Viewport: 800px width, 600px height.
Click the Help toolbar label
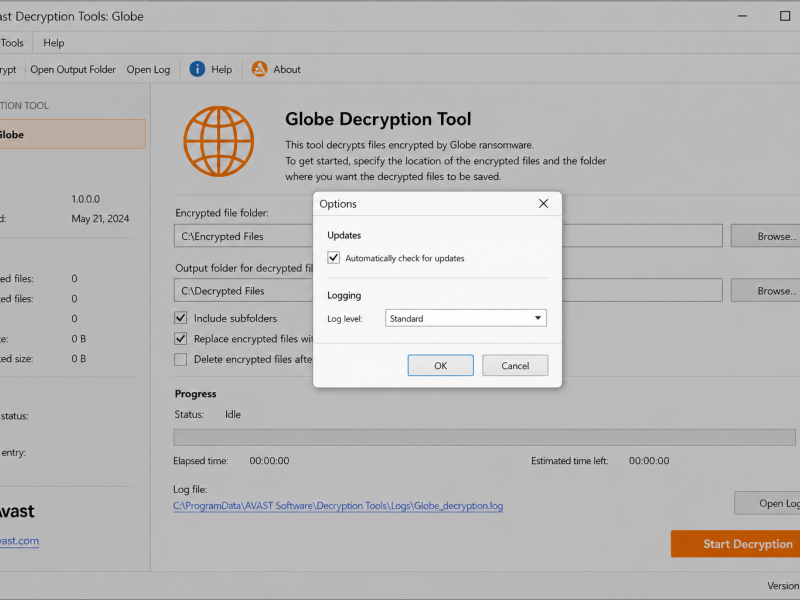pos(221,69)
